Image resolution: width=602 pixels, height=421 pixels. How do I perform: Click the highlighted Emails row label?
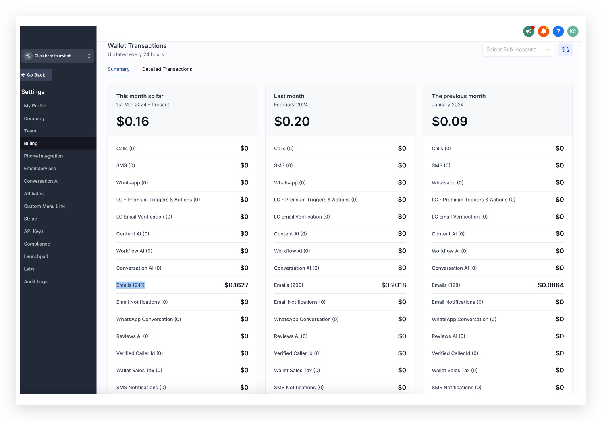(130, 285)
